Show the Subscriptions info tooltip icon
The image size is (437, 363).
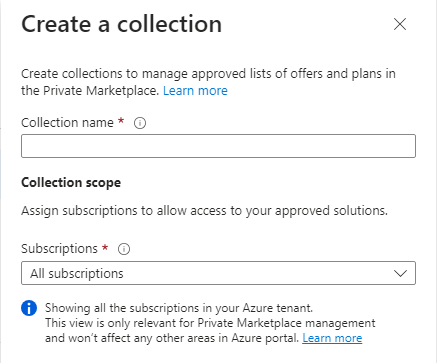tap(124, 249)
